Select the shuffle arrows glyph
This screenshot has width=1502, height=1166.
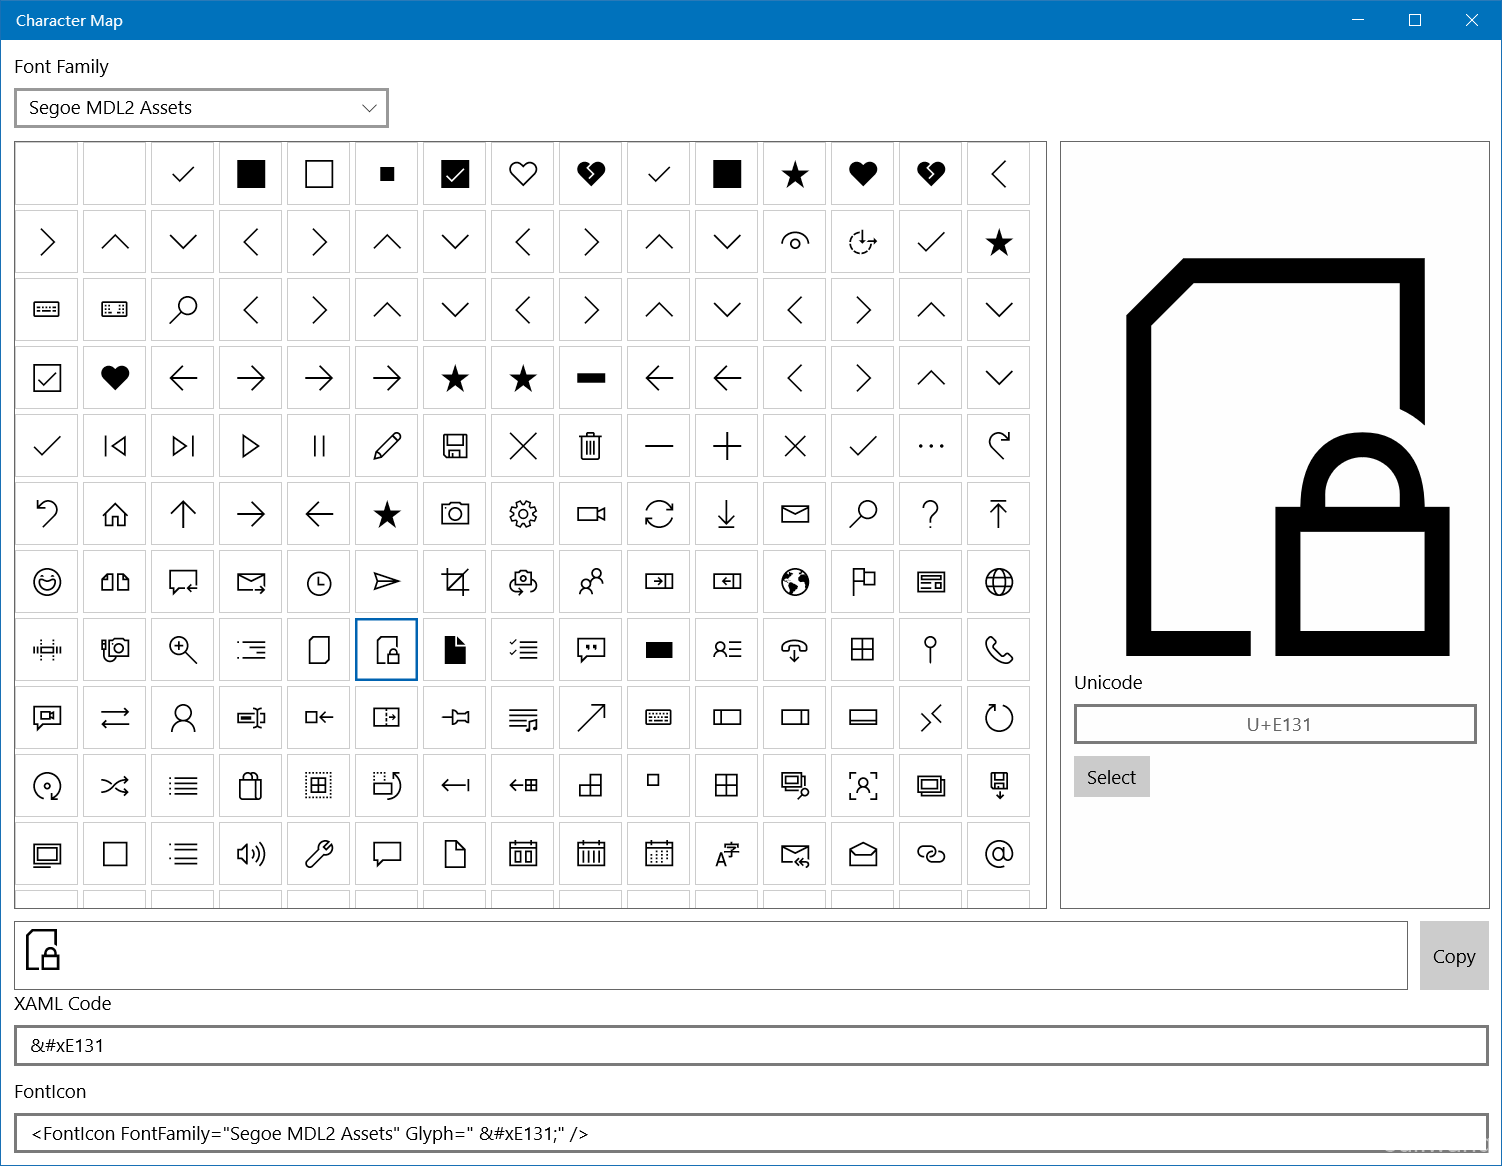coord(115,786)
